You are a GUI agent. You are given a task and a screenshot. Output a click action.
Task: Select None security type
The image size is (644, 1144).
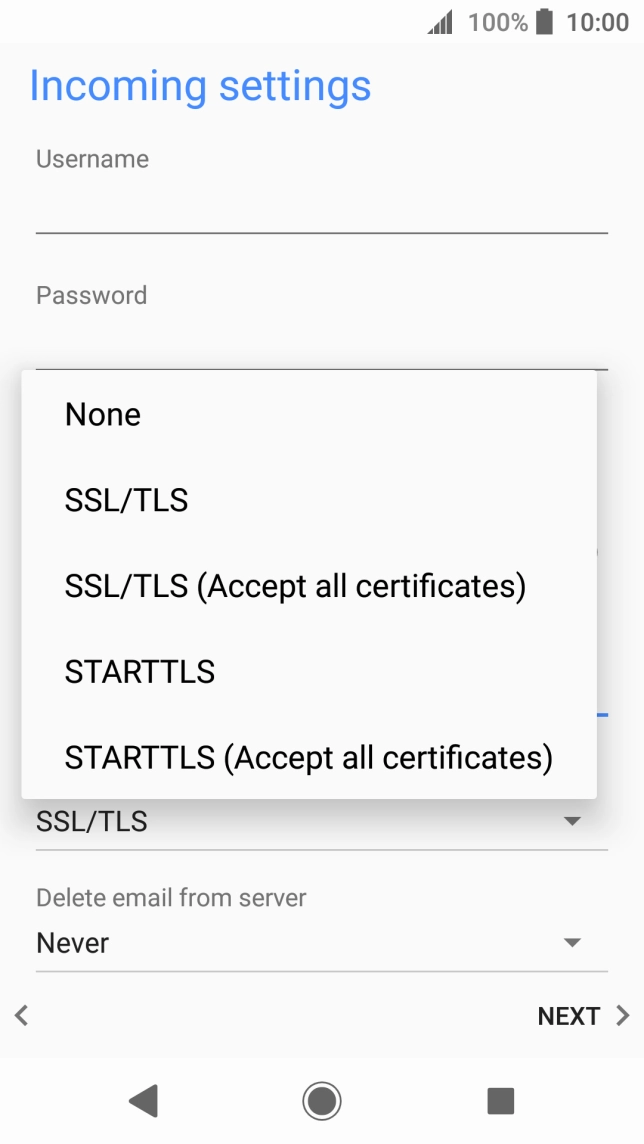(x=103, y=415)
